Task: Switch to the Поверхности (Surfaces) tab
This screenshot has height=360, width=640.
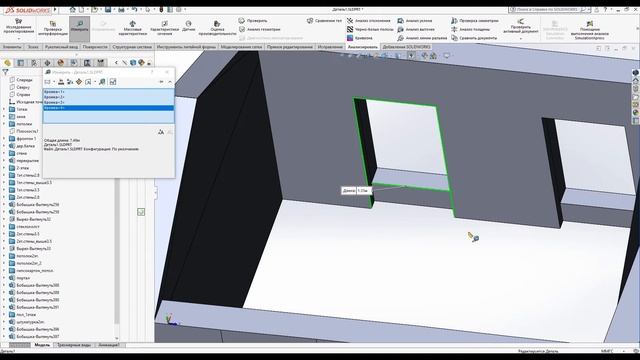Action: click(x=95, y=47)
